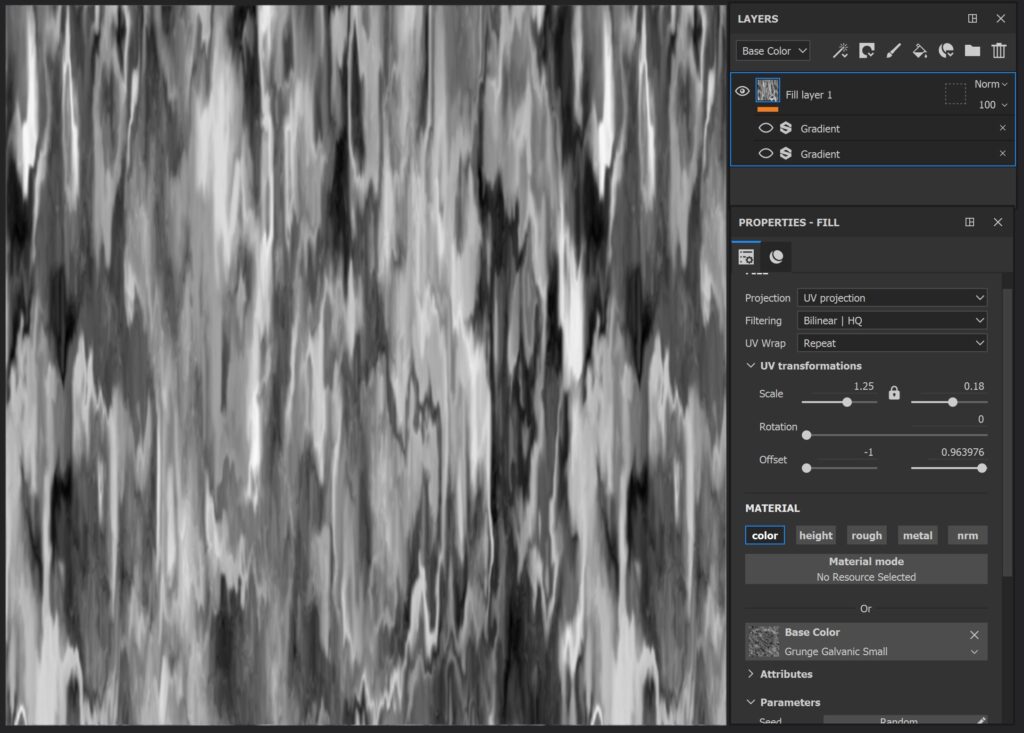The width and height of the screenshot is (1024, 733).
Task: Click the Seed random edit pencil icon
Action: click(x=981, y=721)
